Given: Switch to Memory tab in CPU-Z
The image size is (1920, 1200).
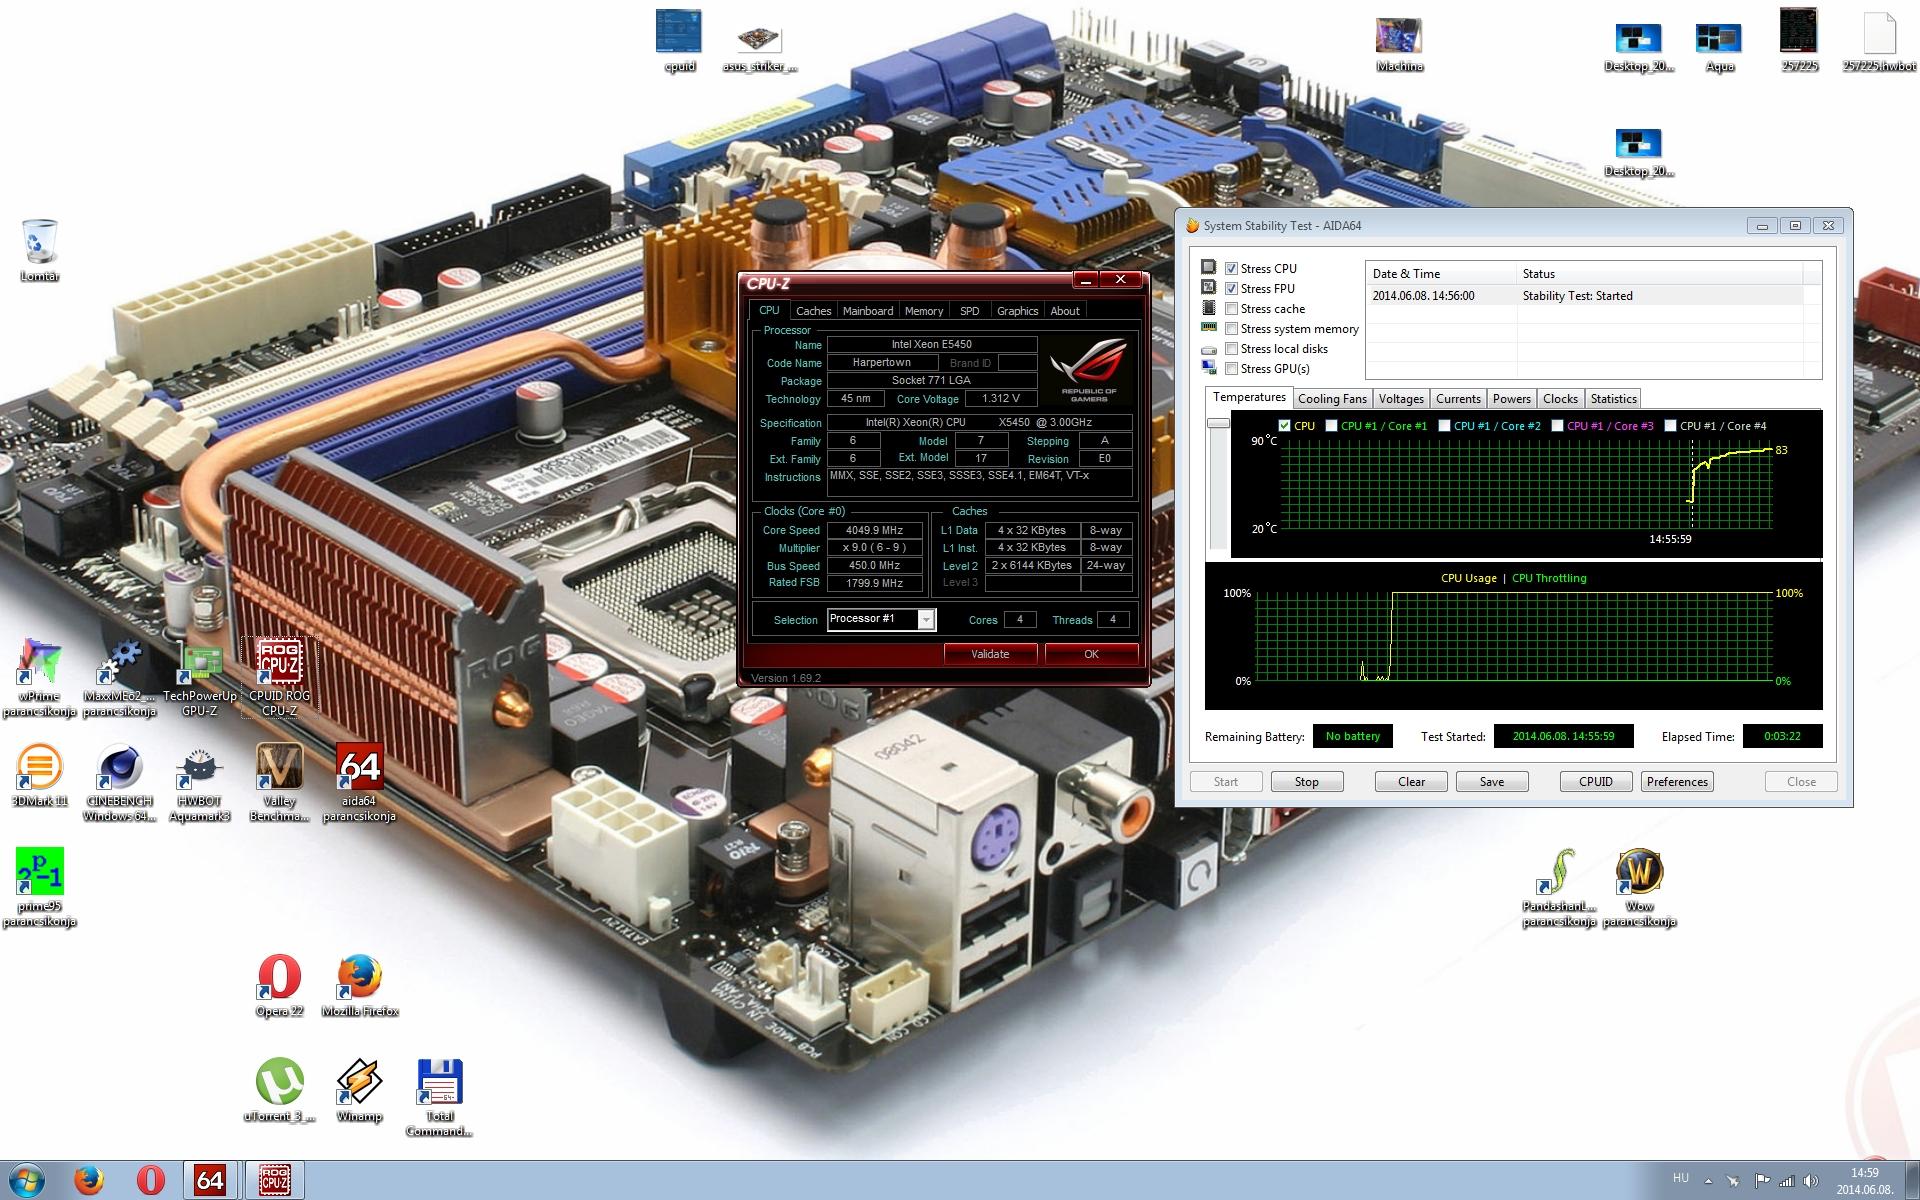Looking at the screenshot, I should 924,311.
